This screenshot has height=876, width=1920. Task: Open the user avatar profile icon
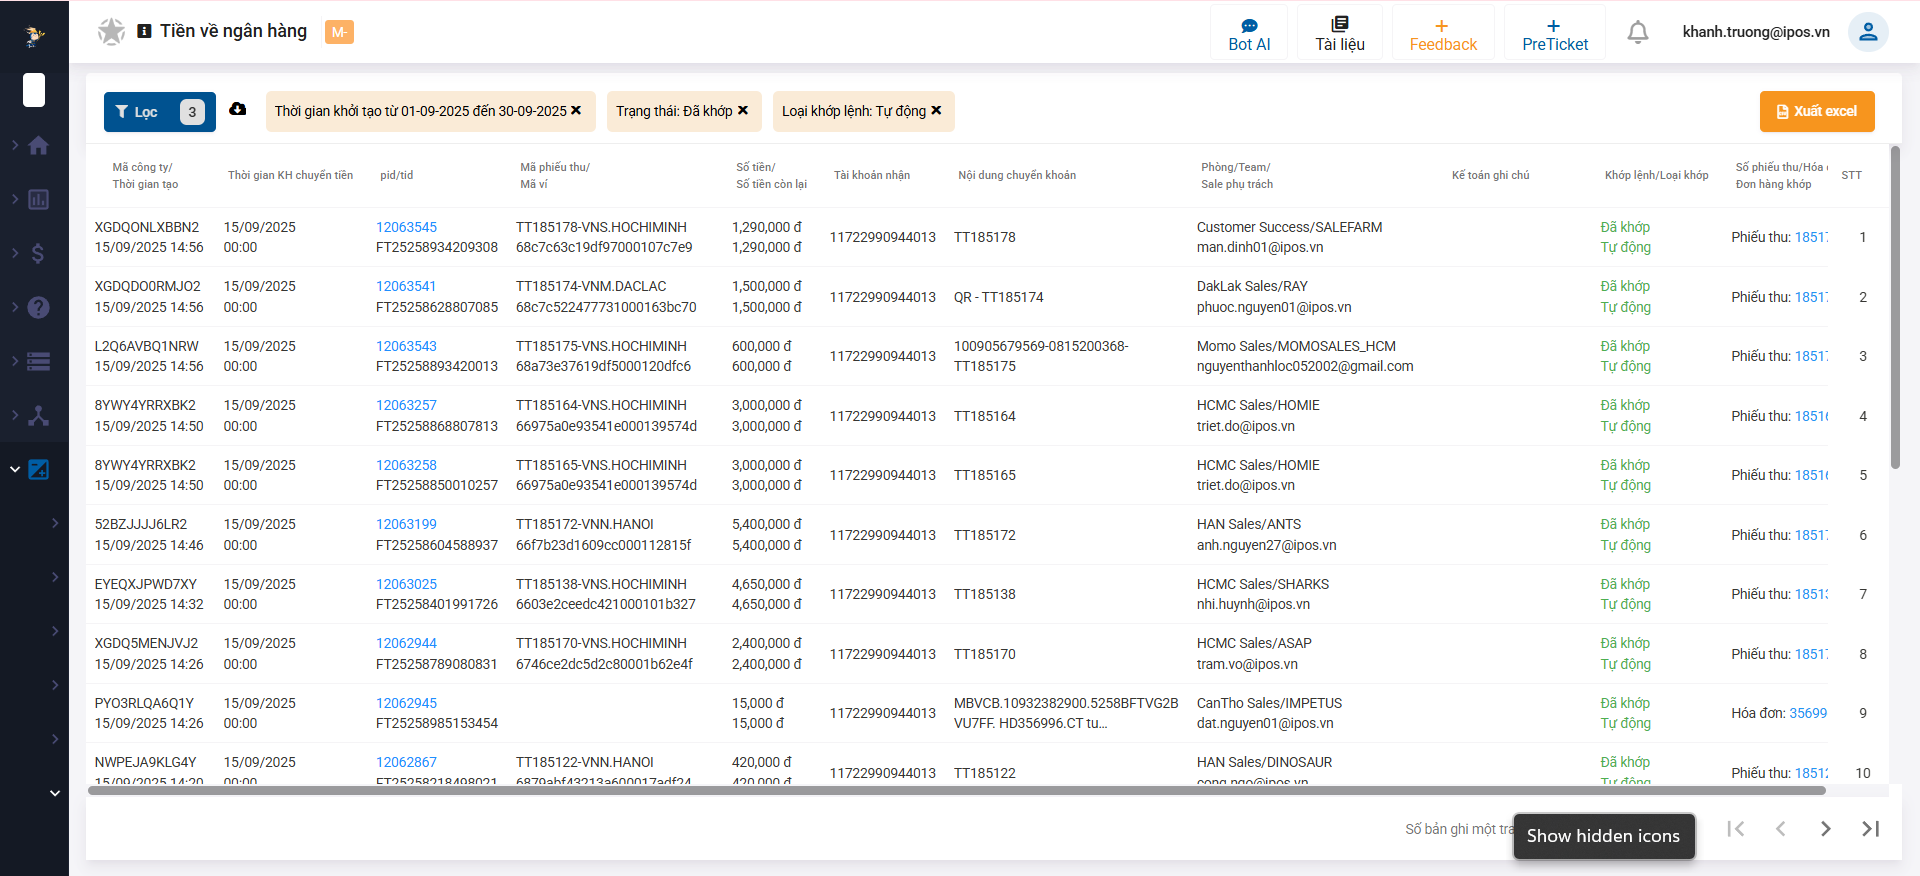coord(1868,32)
